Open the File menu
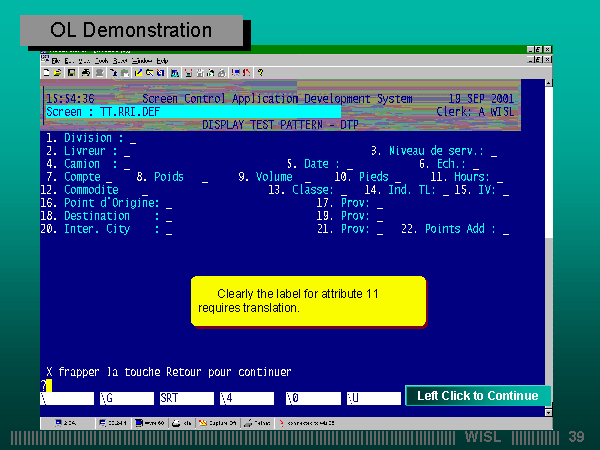 tap(57, 61)
